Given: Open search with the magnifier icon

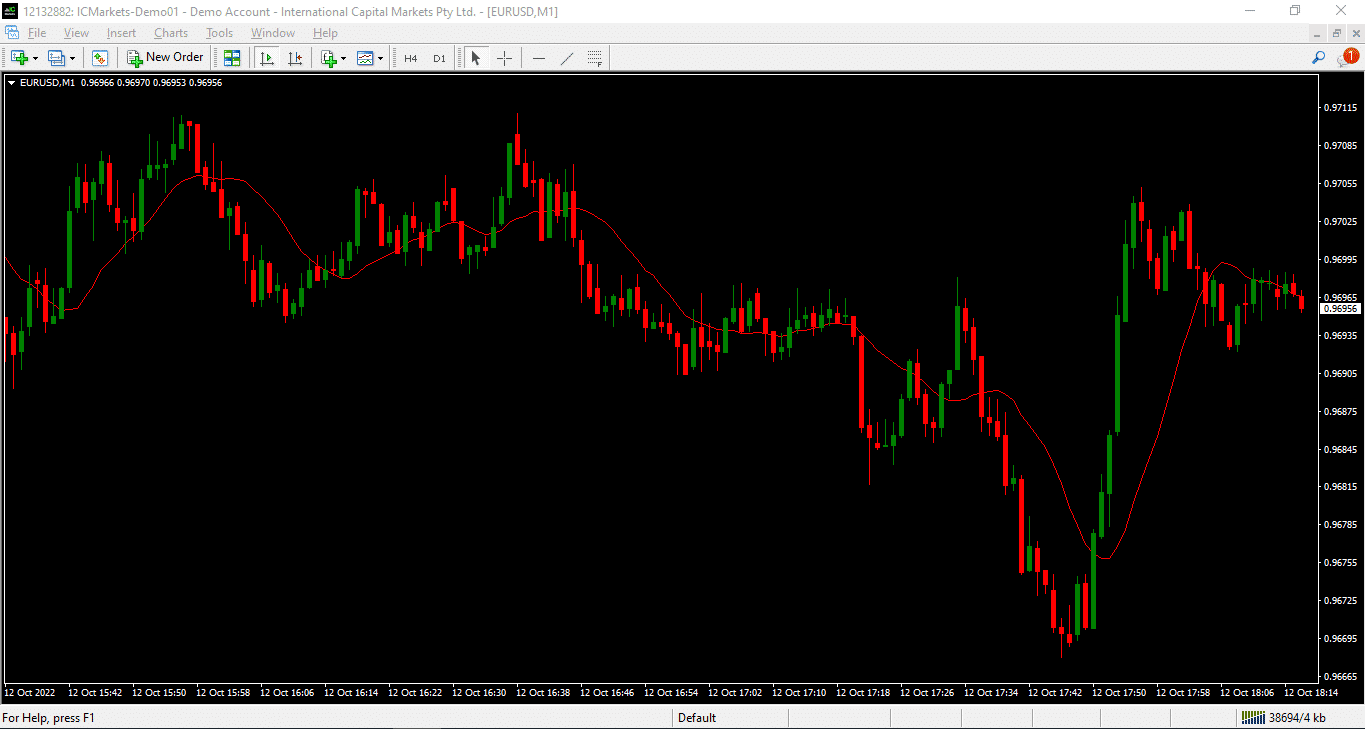Looking at the screenshot, I should pyautogui.click(x=1319, y=58).
